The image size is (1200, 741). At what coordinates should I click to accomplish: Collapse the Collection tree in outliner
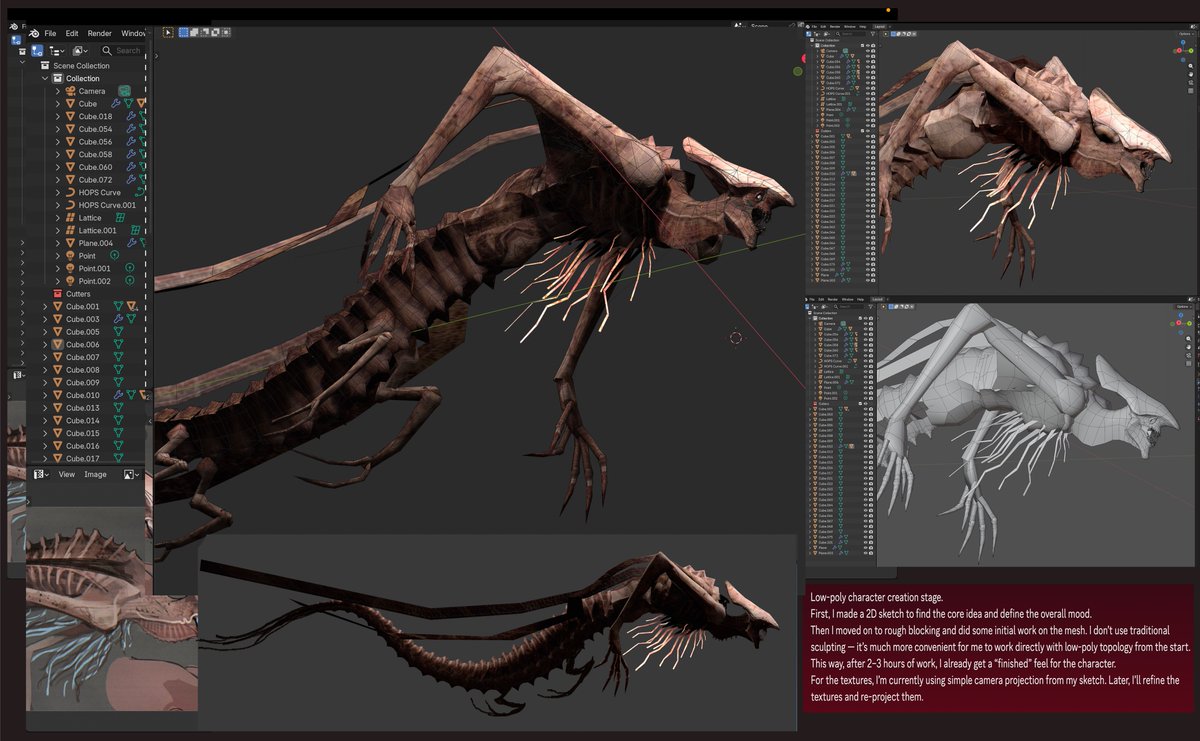click(x=45, y=78)
